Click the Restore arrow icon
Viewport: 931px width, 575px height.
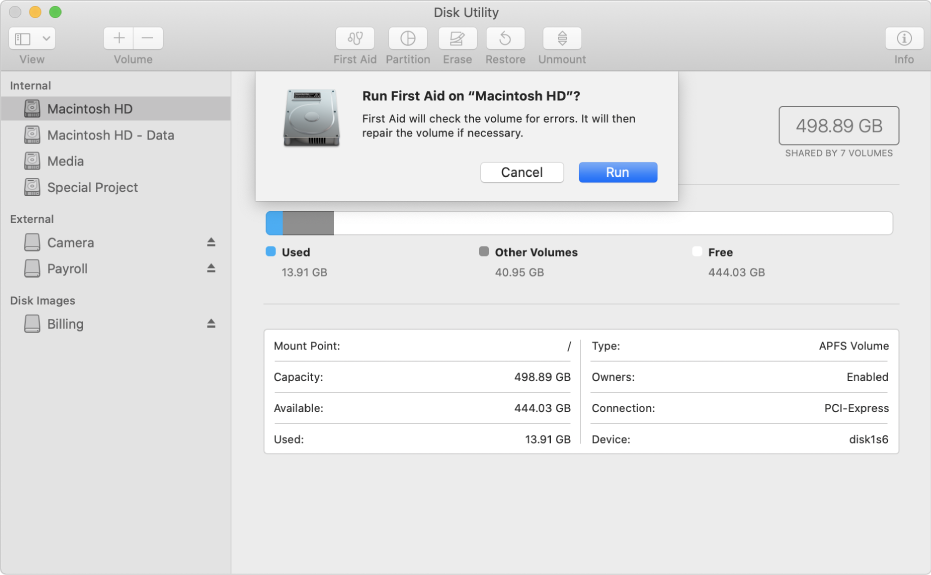point(505,39)
